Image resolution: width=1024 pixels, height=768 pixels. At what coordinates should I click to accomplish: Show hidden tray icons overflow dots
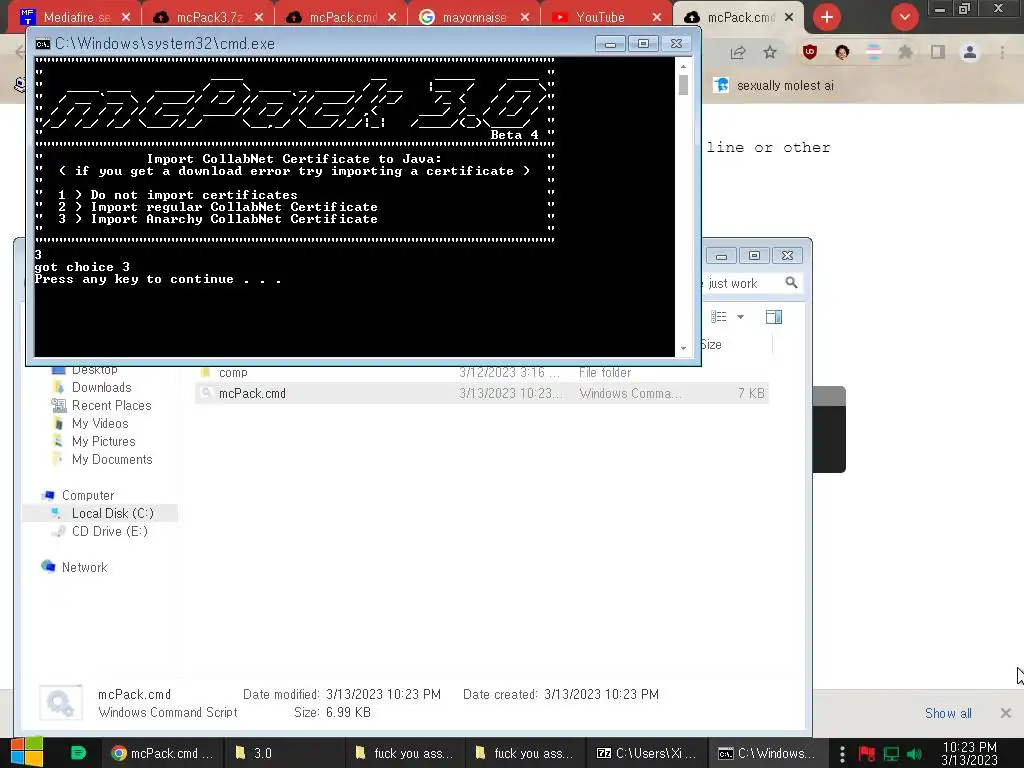[842, 754]
